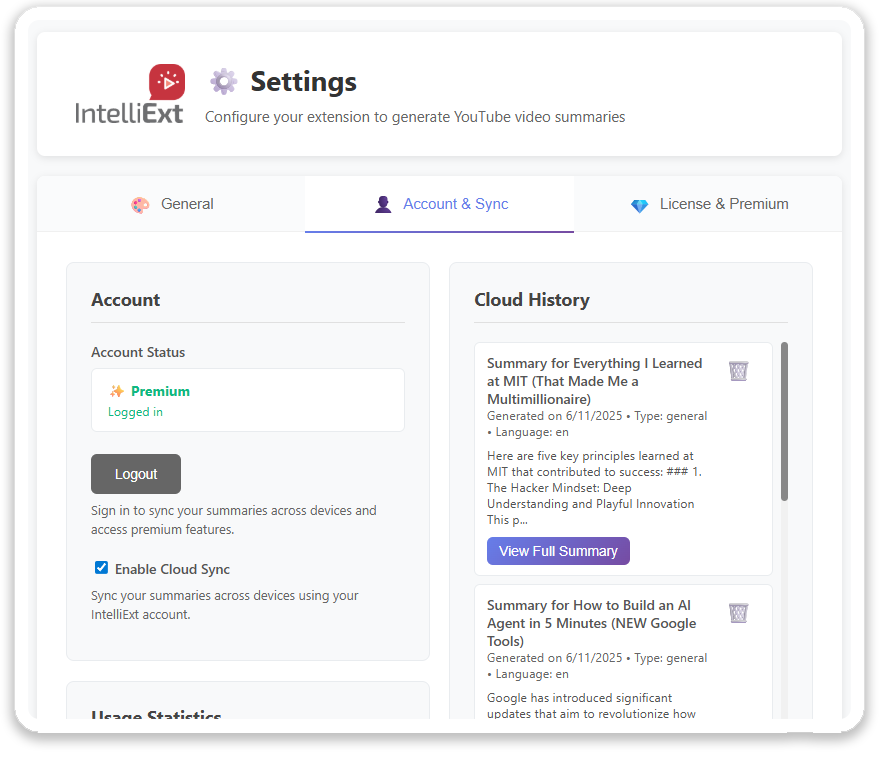
Task: Open the License & Premium tab
Action: tap(723, 204)
